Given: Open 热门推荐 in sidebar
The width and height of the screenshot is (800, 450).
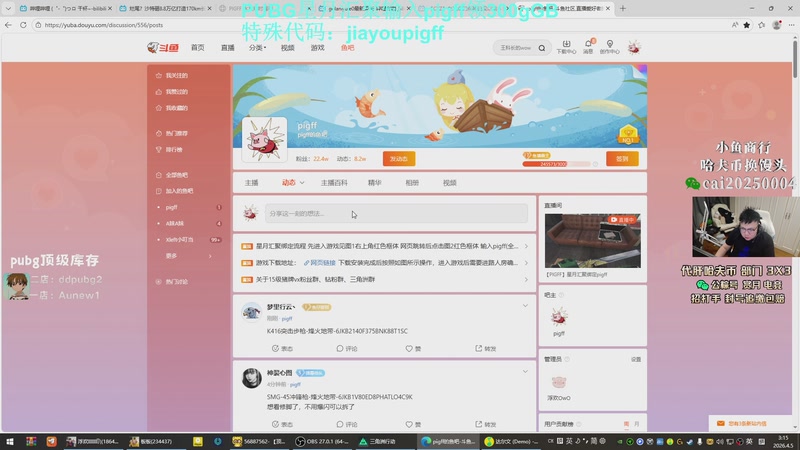Looking at the screenshot, I should pyautogui.click(x=172, y=133).
